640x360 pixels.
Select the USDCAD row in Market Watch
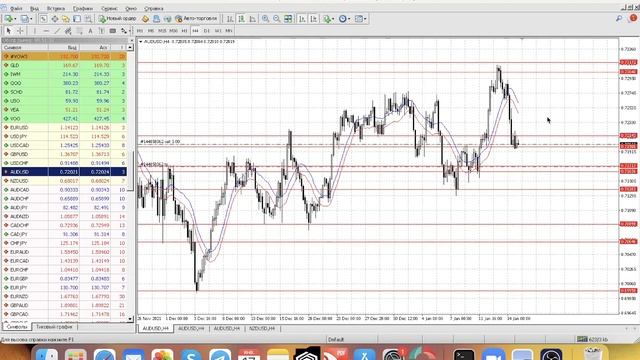64,145
